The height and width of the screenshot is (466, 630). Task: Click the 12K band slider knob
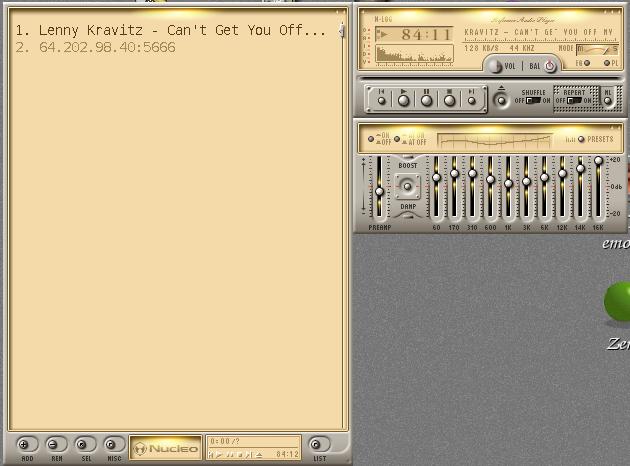click(562, 174)
